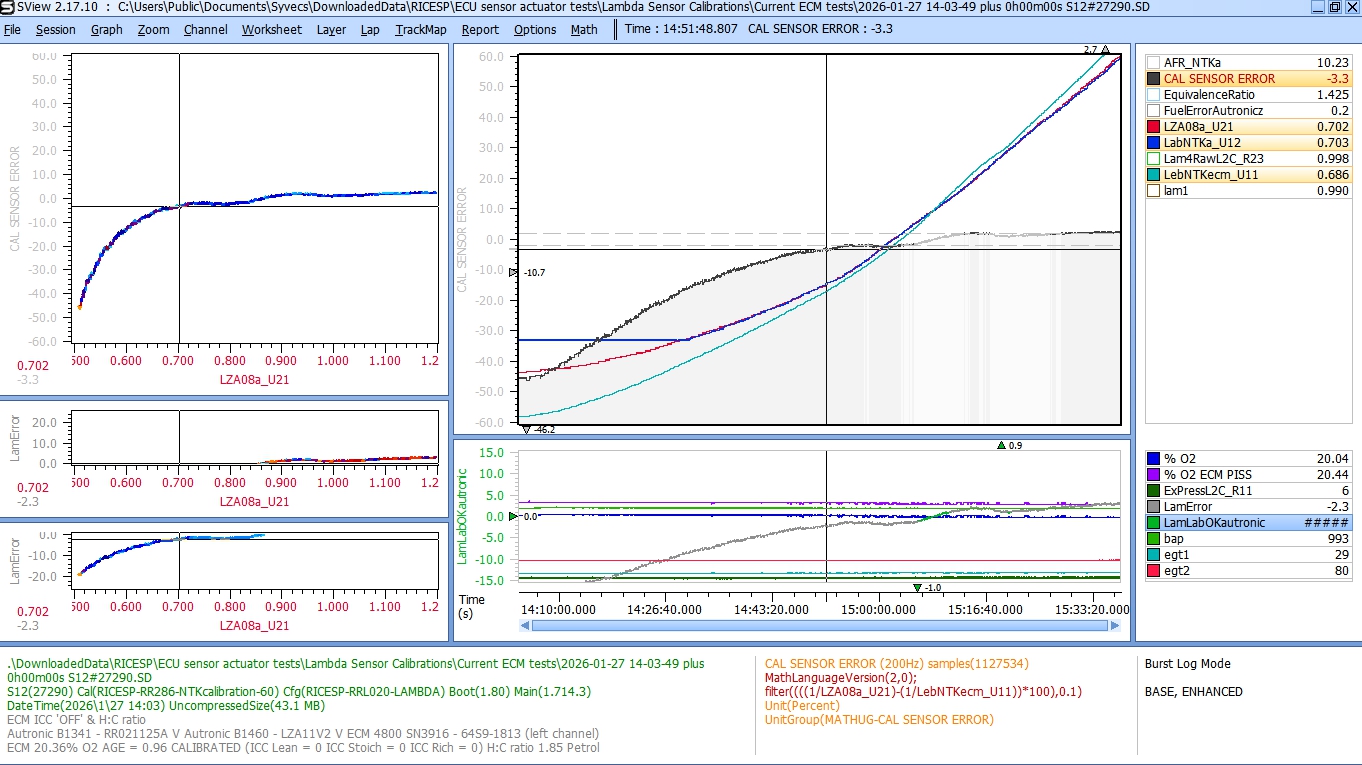Click the horizontal time scrollbar track

pyautogui.click(x=820, y=626)
